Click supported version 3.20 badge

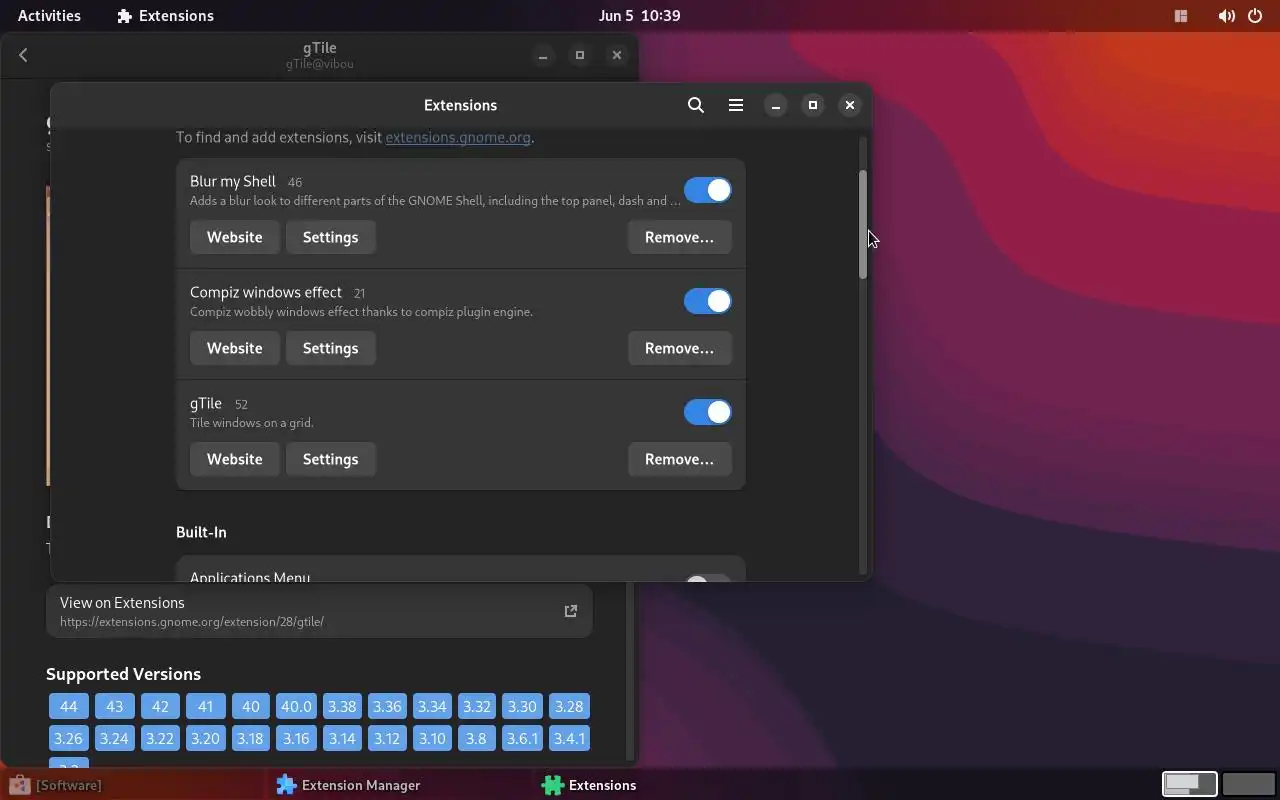(x=205, y=738)
